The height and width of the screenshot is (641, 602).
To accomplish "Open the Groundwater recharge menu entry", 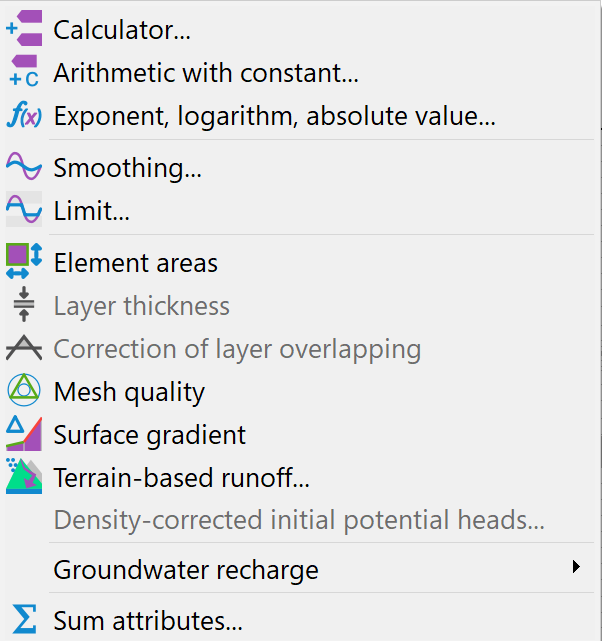I will click(x=186, y=570).
